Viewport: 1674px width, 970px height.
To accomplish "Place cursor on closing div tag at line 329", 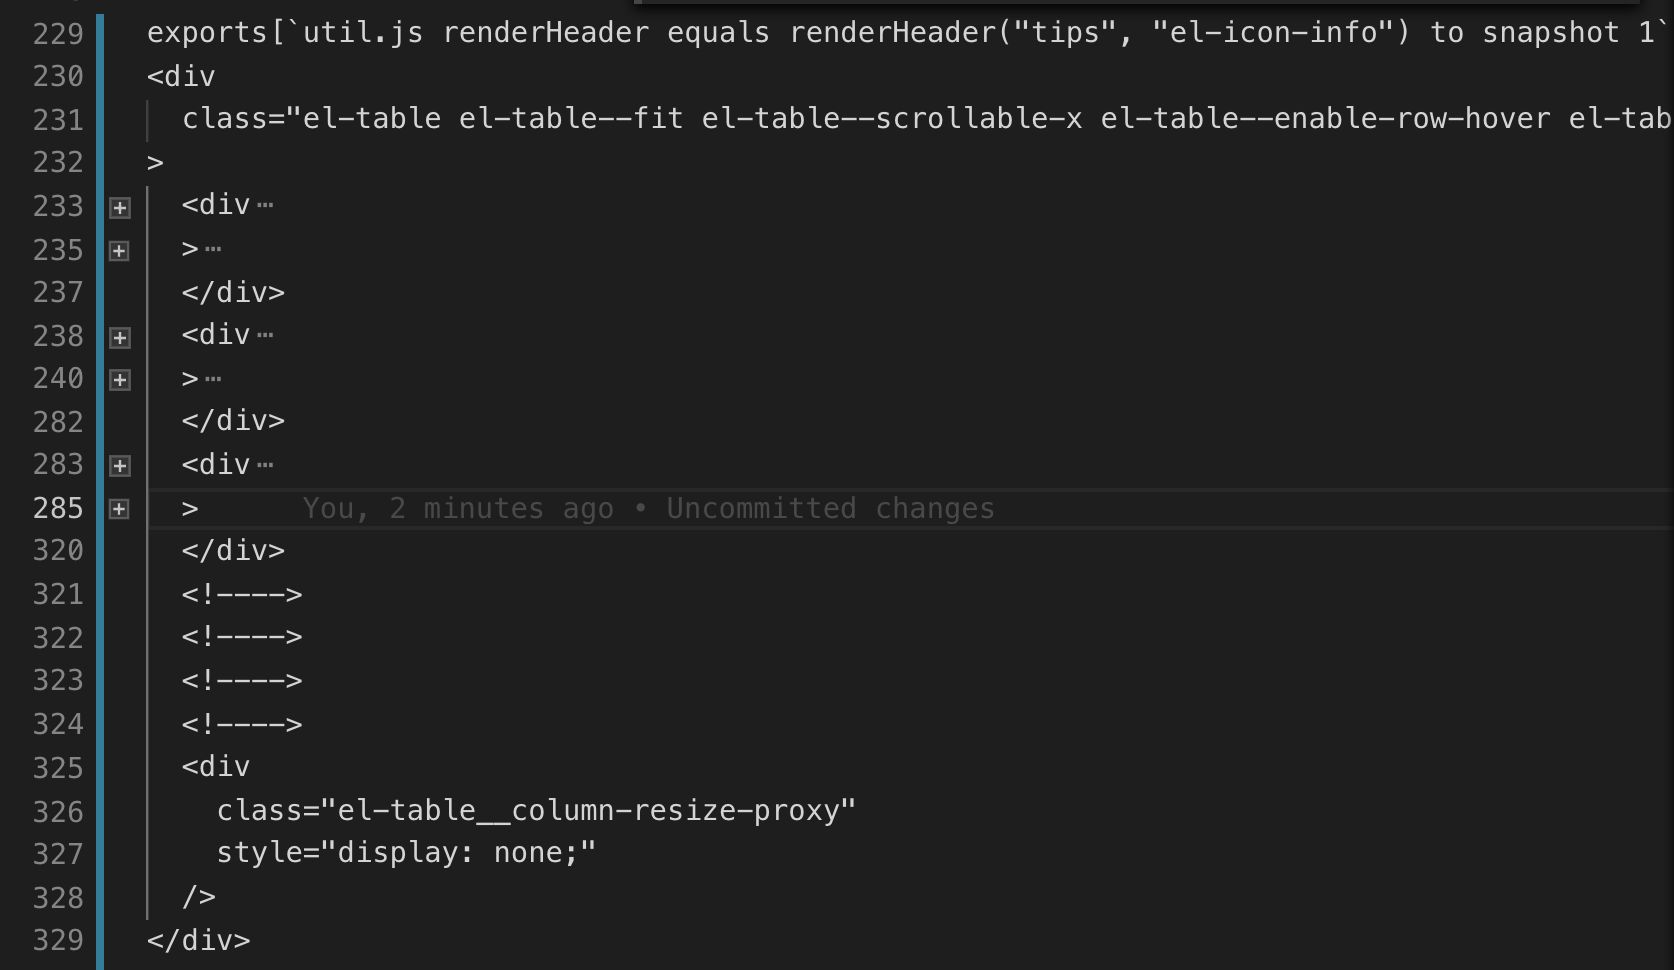I will coord(199,940).
